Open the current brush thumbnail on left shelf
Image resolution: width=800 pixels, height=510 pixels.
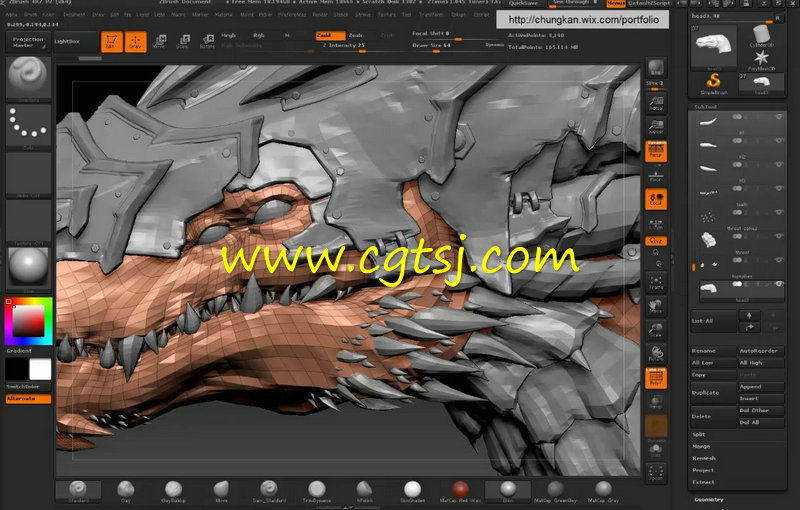click(28, 78)
